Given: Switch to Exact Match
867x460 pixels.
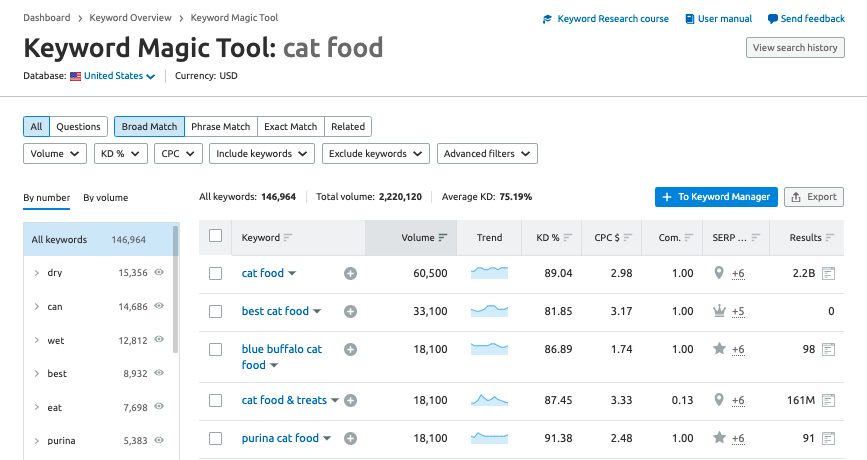Looking at the screenshot, I should [291, 127].
